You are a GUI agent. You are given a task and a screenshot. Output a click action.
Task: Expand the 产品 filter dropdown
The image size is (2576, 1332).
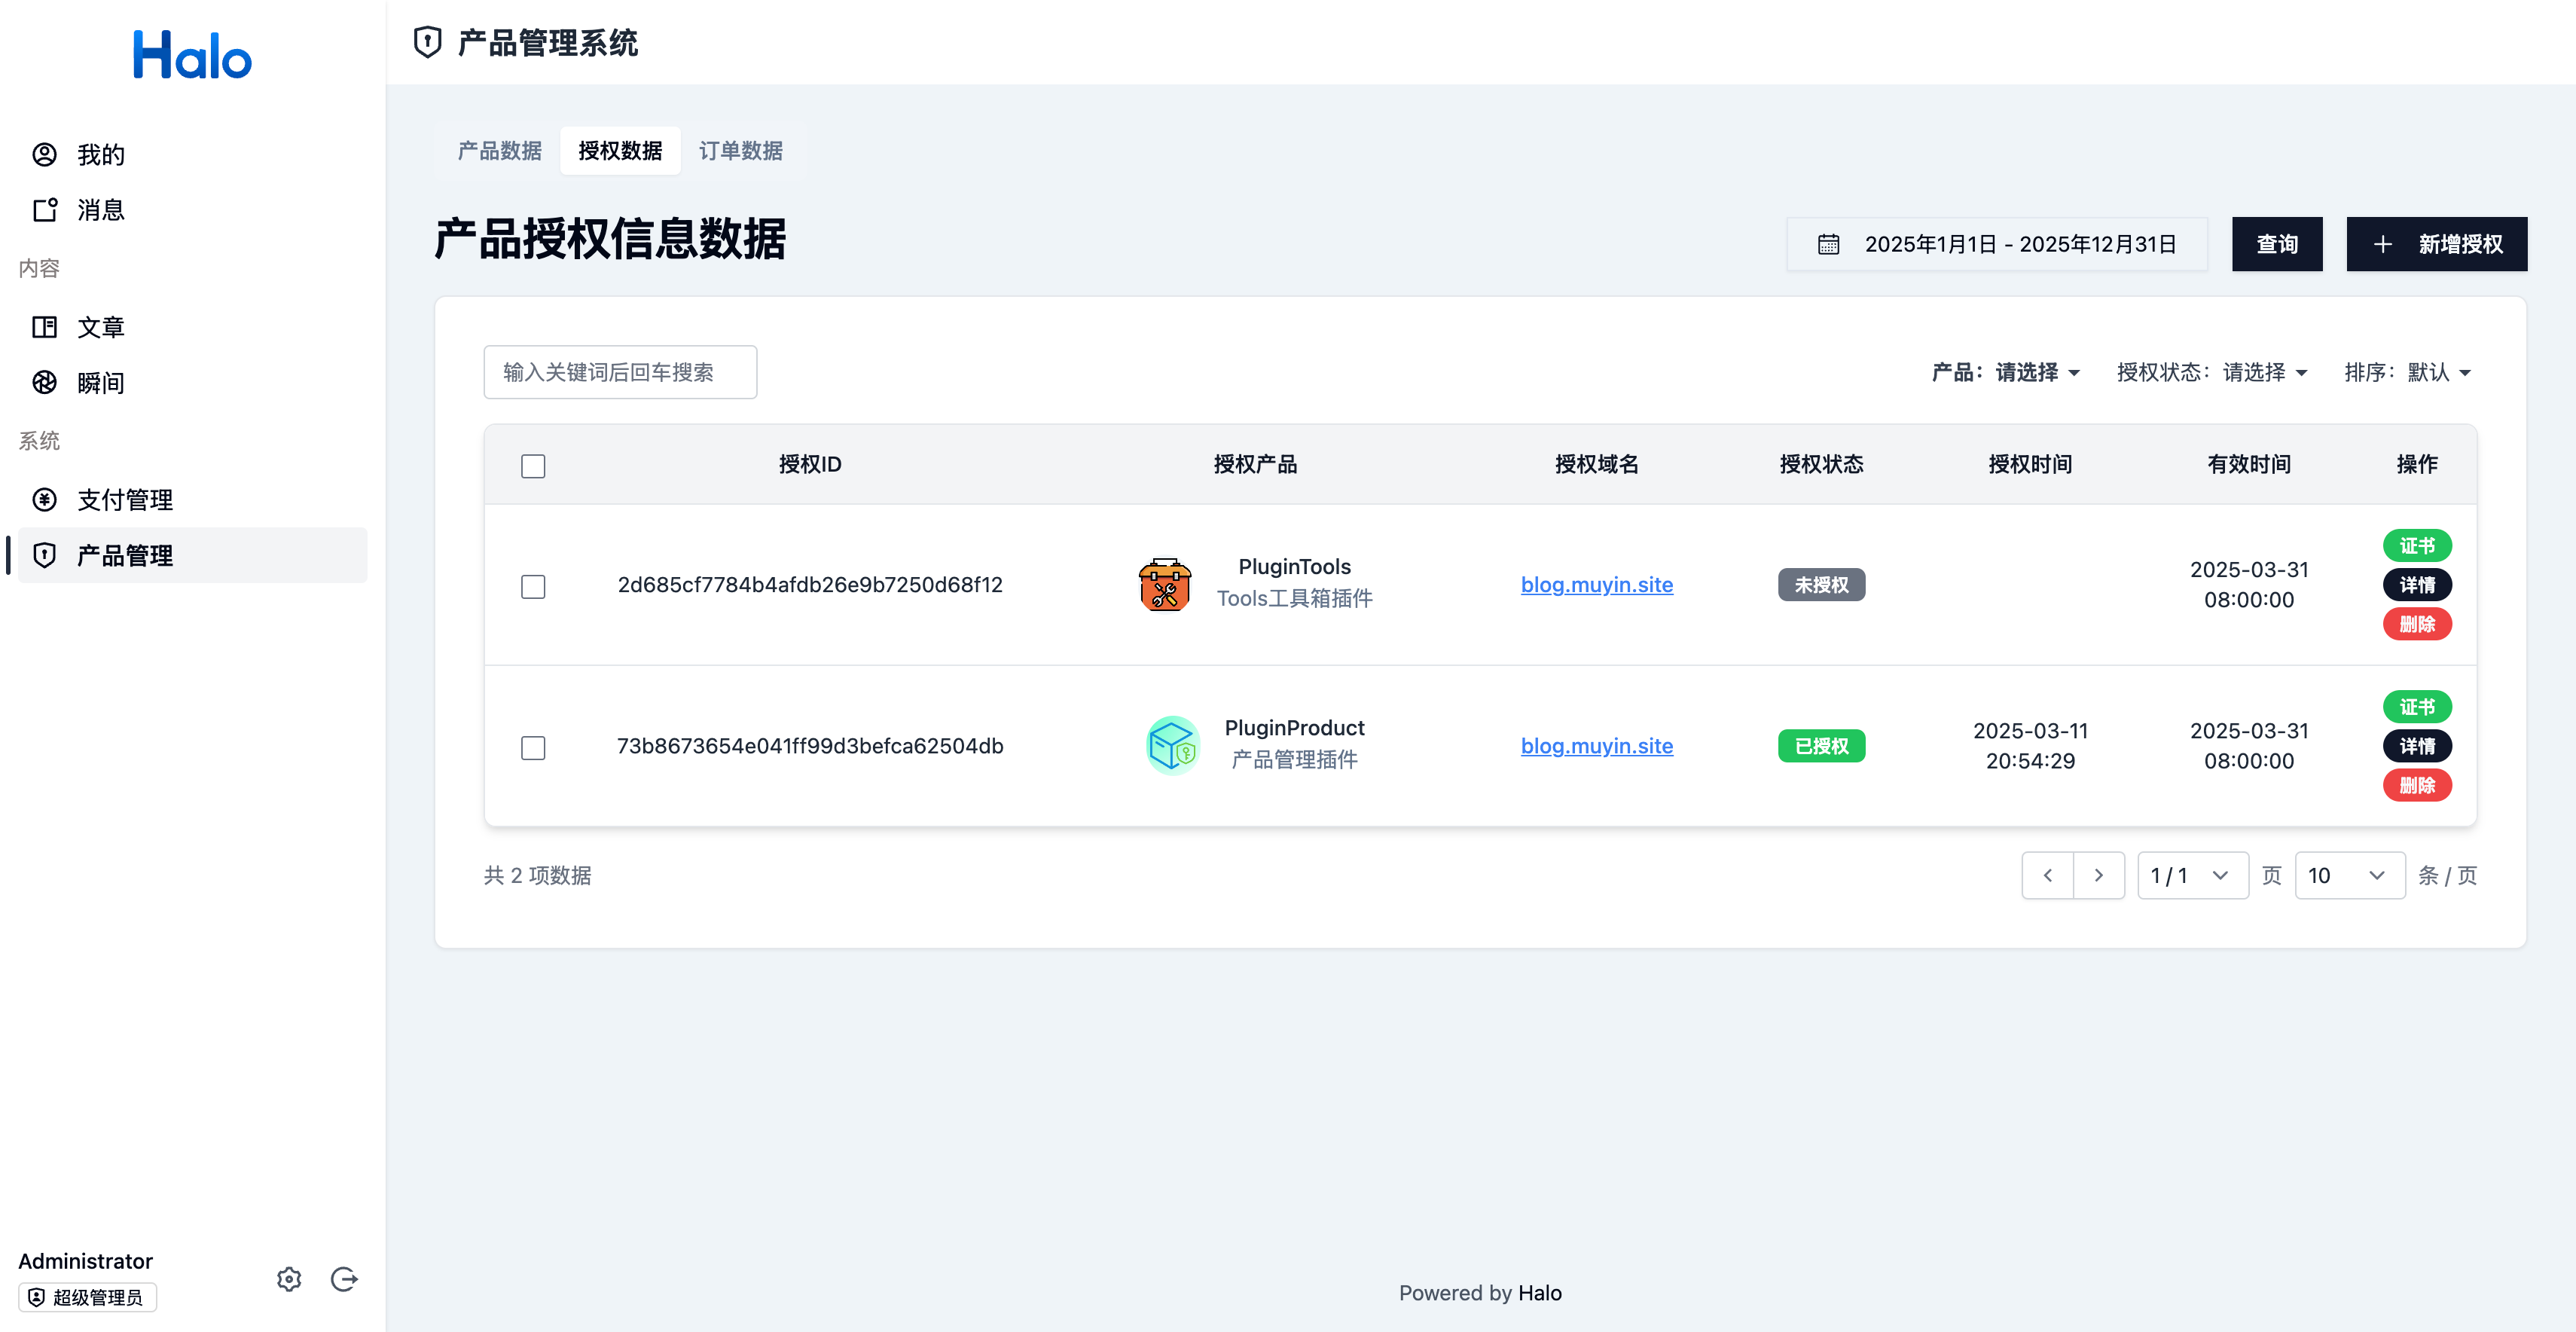click(2005, 372)
